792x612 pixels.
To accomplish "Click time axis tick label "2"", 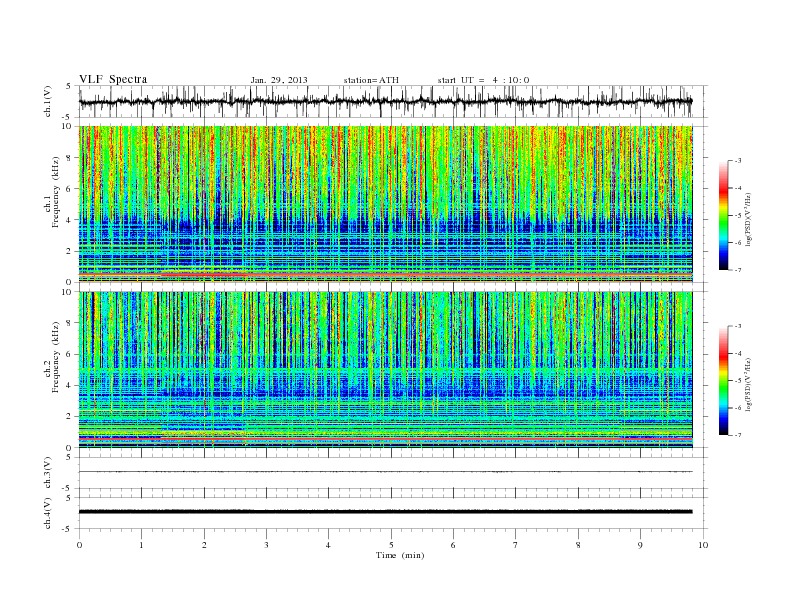I will (204, 545).
